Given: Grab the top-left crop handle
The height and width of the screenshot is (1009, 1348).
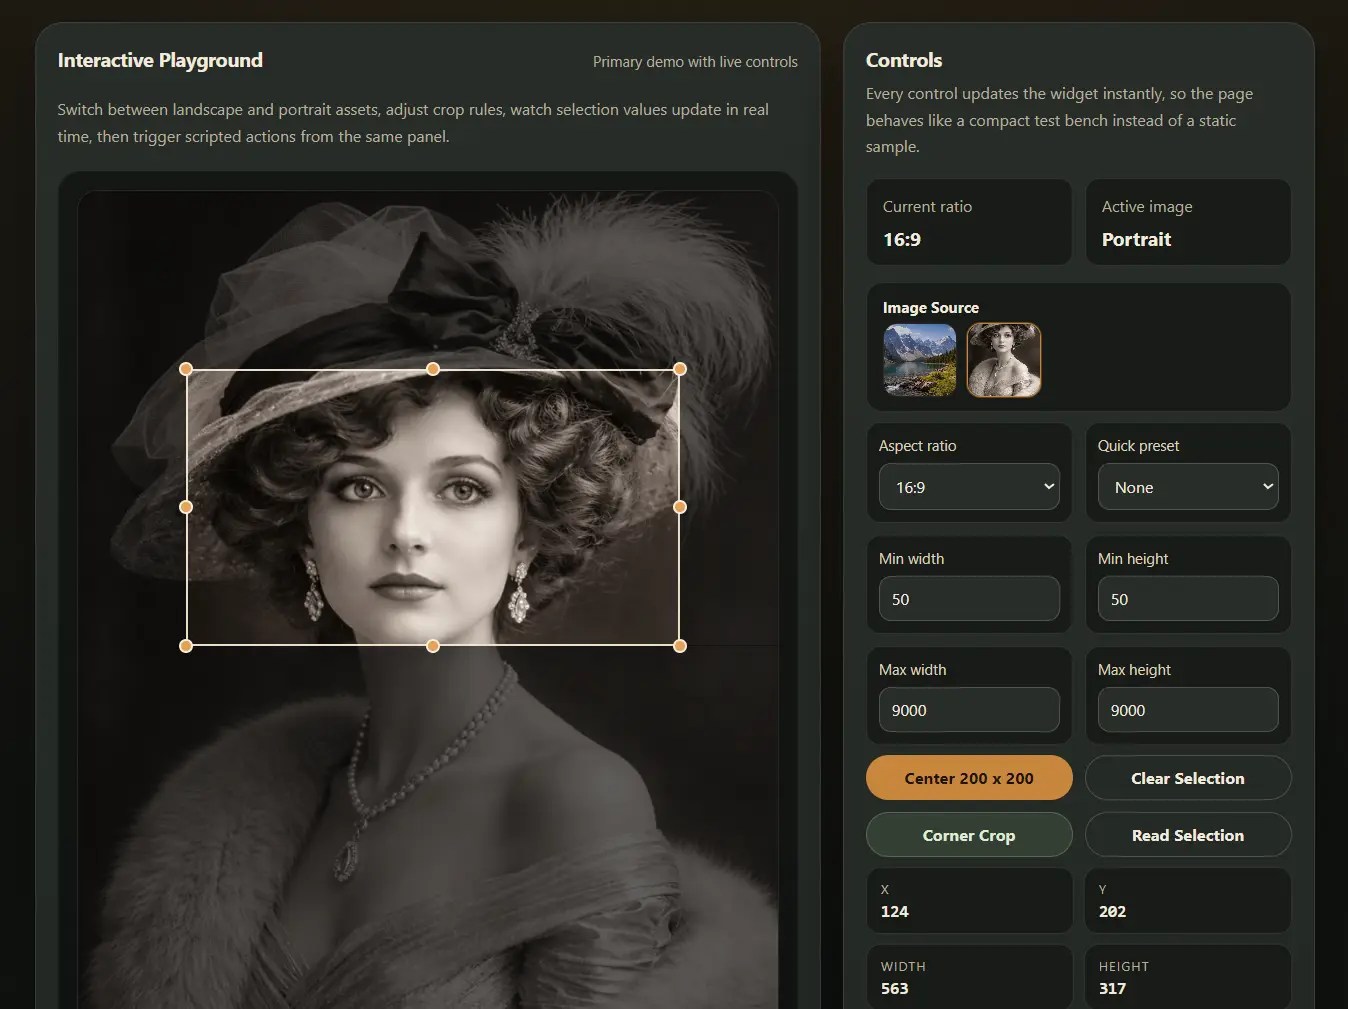Looking at the screenshot, I should coord(186,368).
